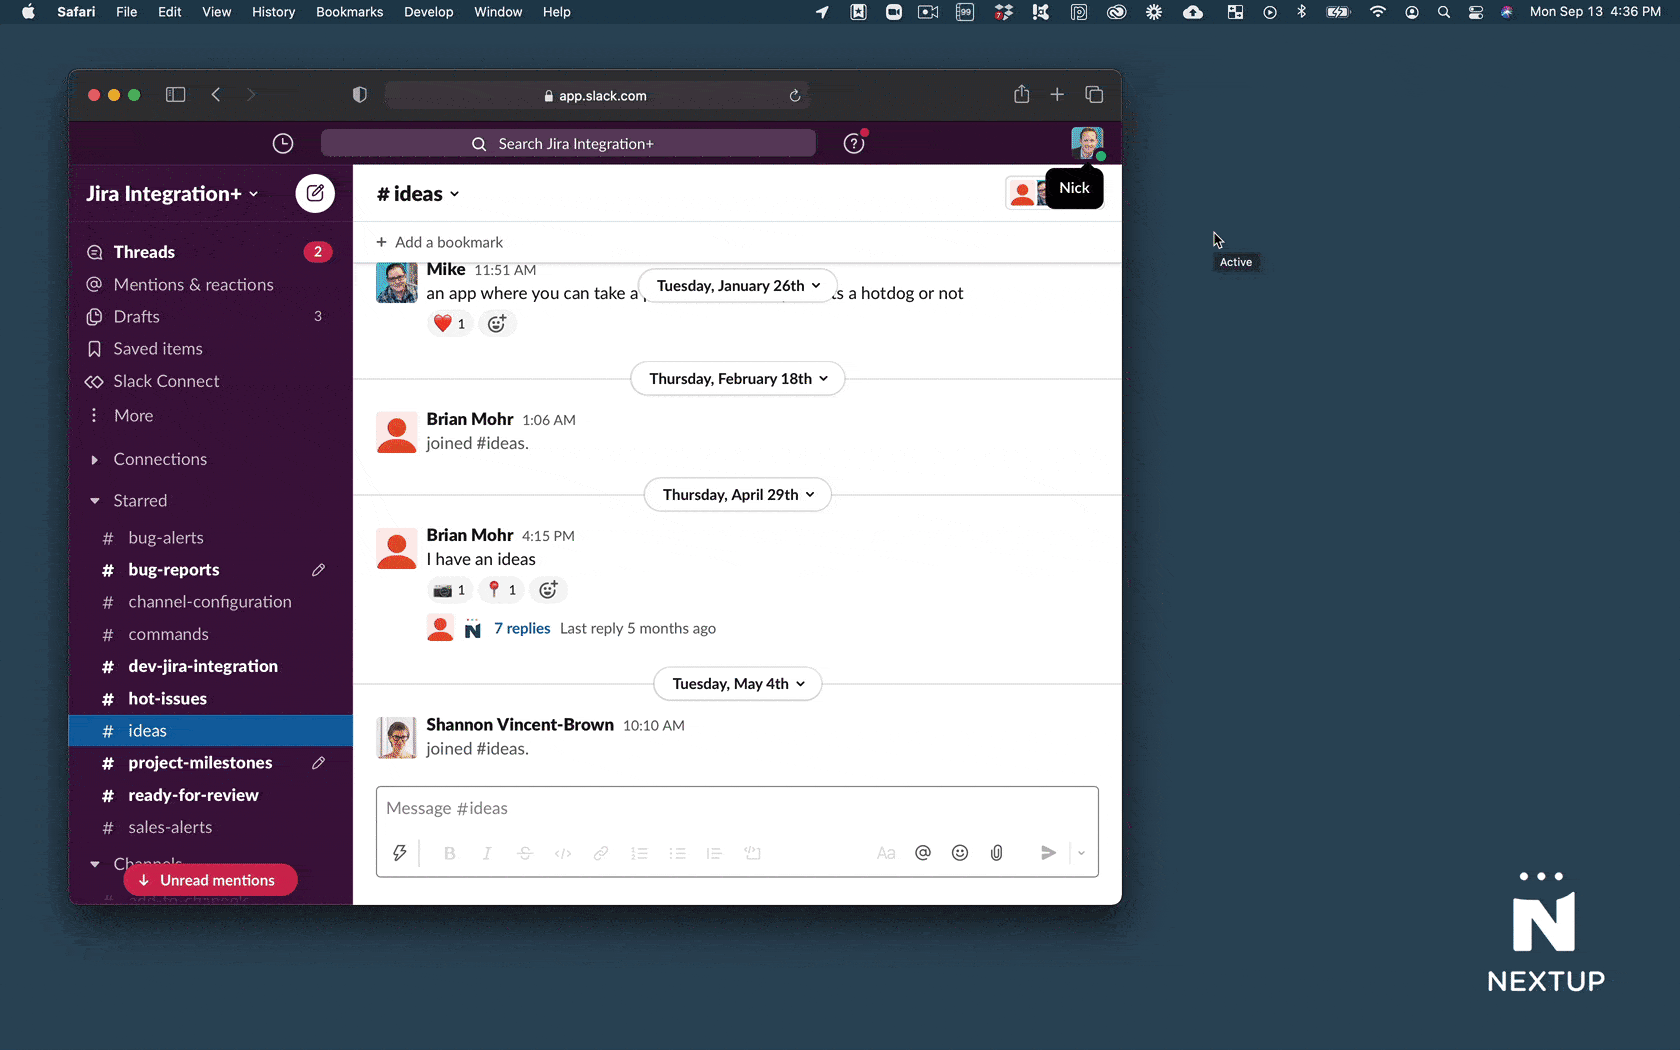Toggle bulleted list formatting
1680x1050 pixels.
[x=677, y=853]
